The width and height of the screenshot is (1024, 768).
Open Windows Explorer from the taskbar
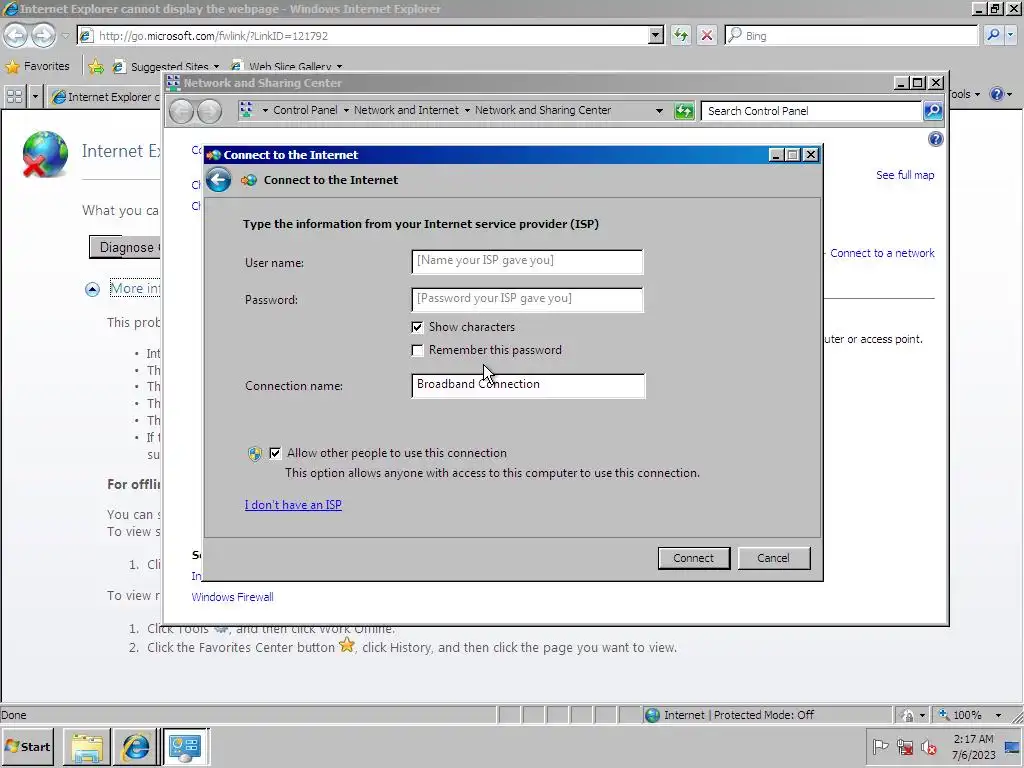point(87,746)
